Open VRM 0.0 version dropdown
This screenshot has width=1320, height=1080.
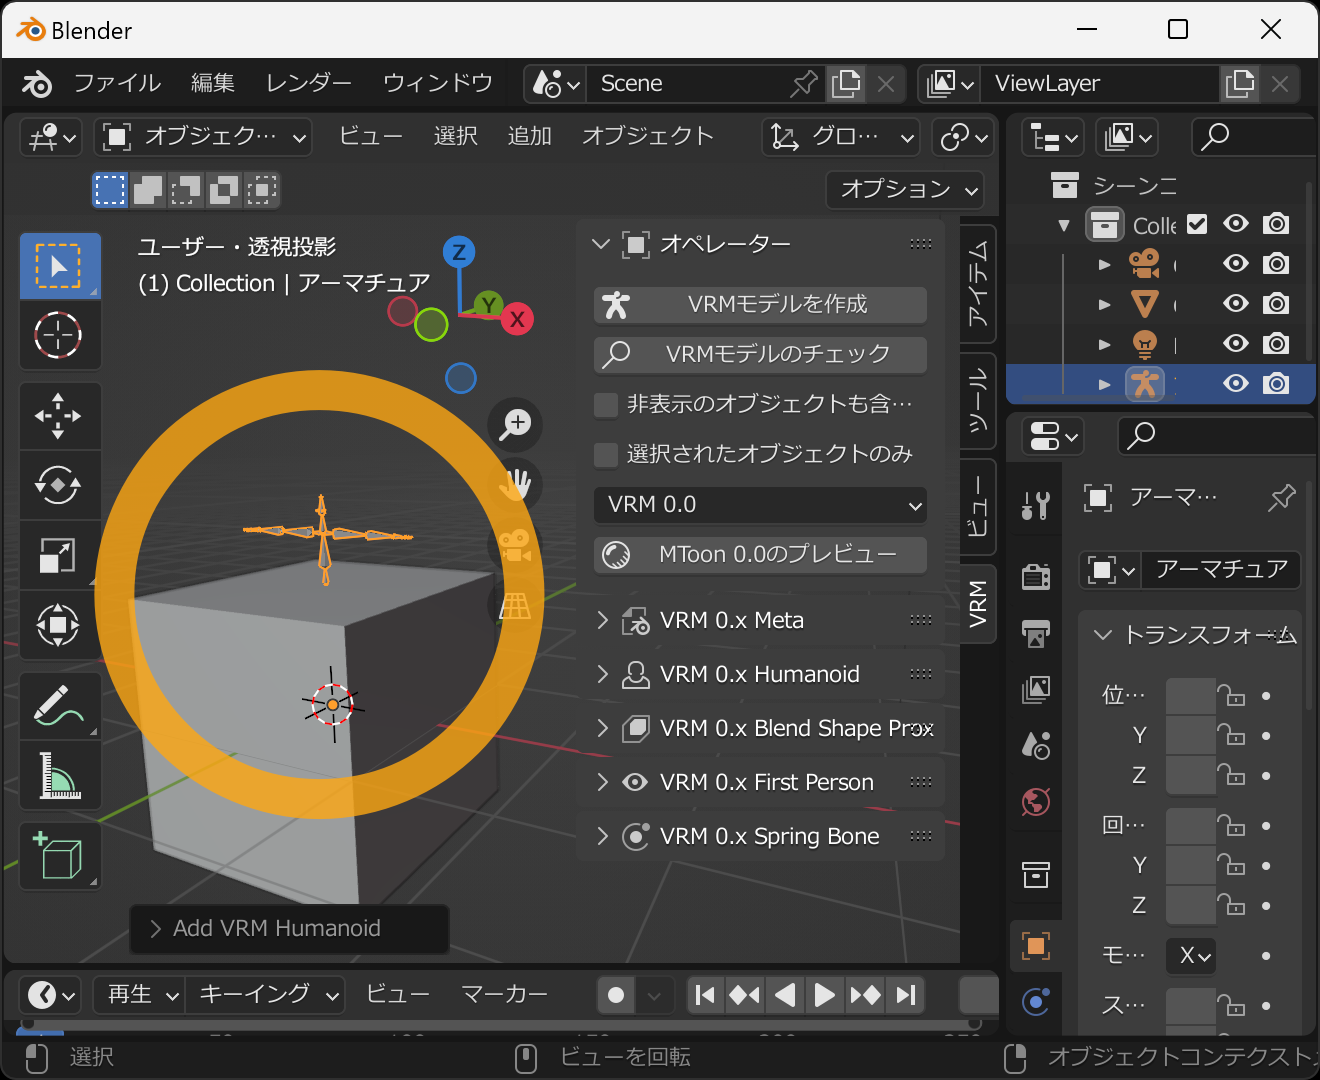coord(760,505)
